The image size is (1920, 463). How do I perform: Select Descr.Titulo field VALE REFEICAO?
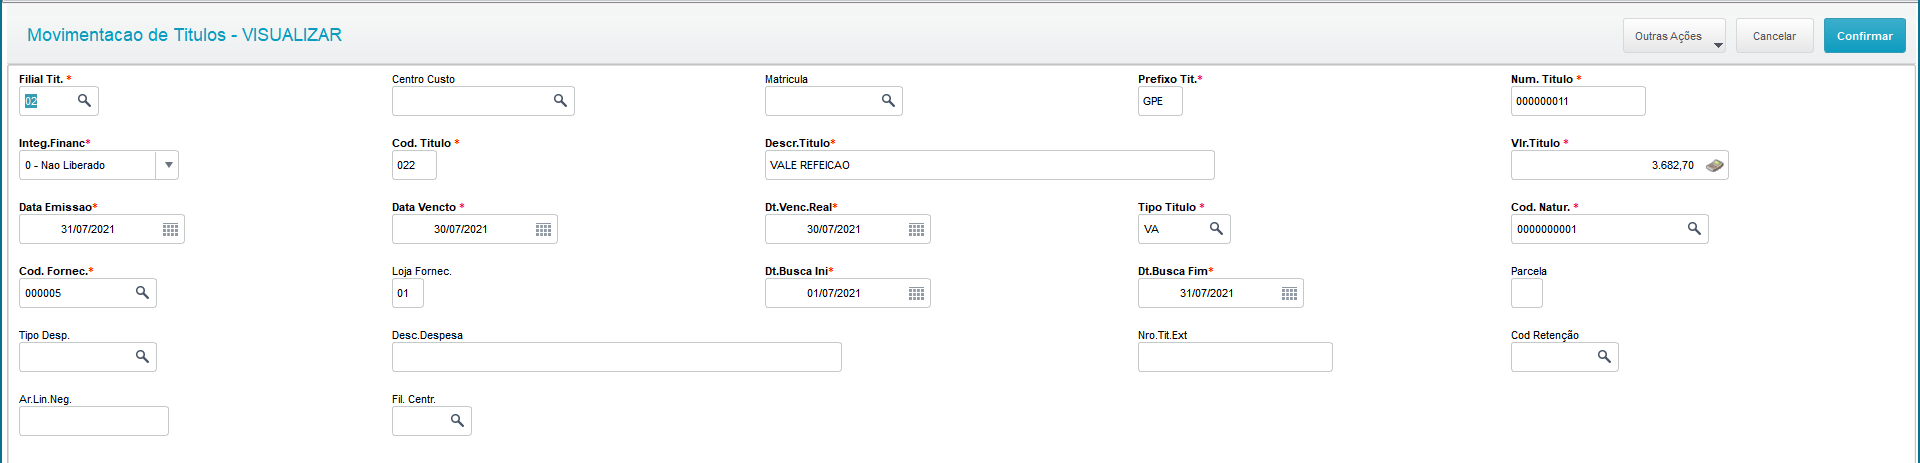point(990,165)
